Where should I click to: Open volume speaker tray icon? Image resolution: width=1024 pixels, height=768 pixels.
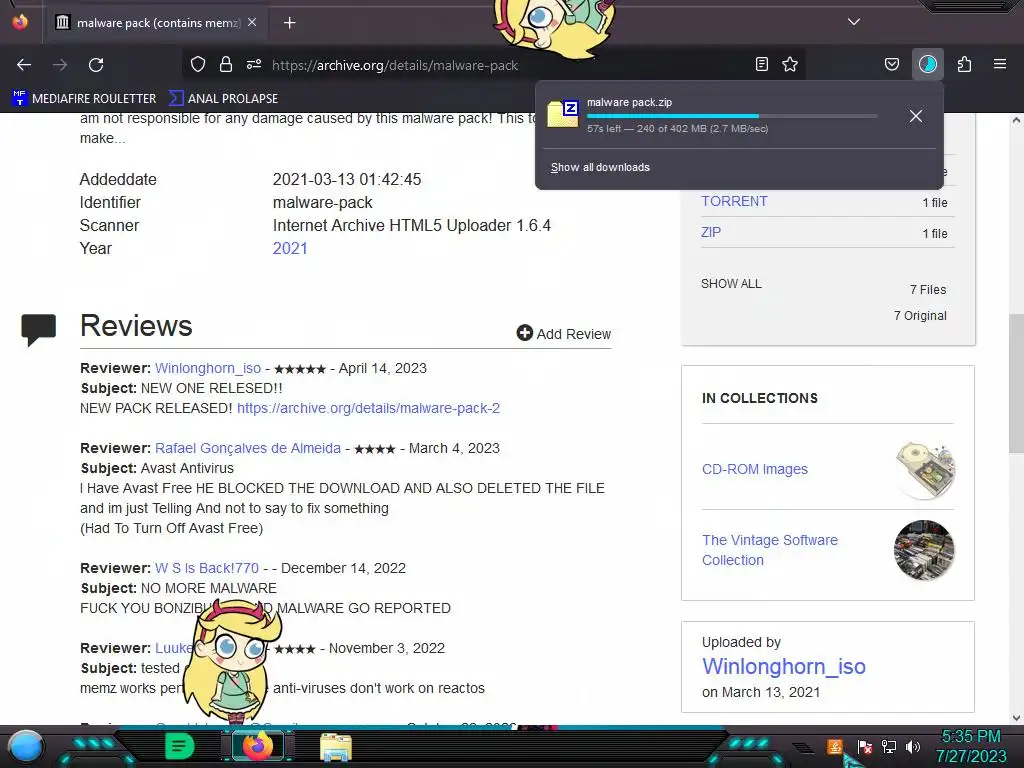(913, 746)
